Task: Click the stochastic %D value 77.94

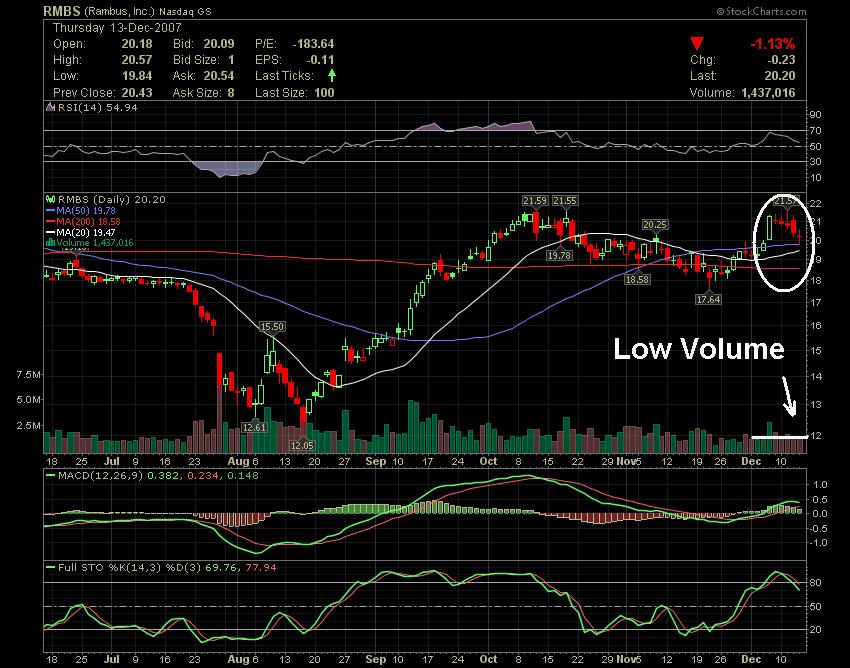Action: (x=261, y=568)
